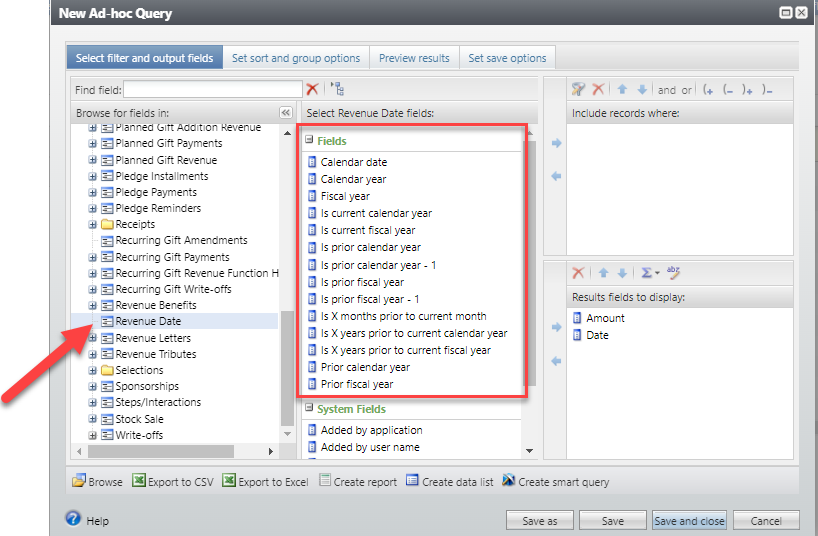Click the abc rename icon in results toolbar
This screenshot has width=818, height=536.
[x=674, y=272]
